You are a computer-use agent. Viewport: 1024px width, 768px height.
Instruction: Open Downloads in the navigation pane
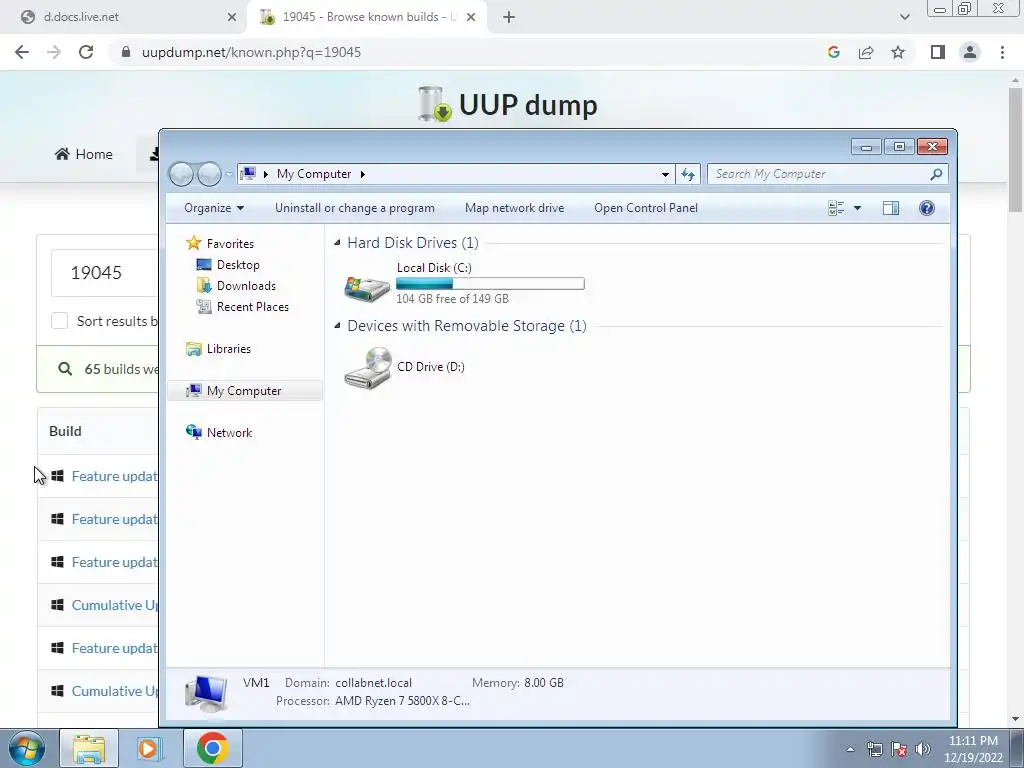(246, 285)
